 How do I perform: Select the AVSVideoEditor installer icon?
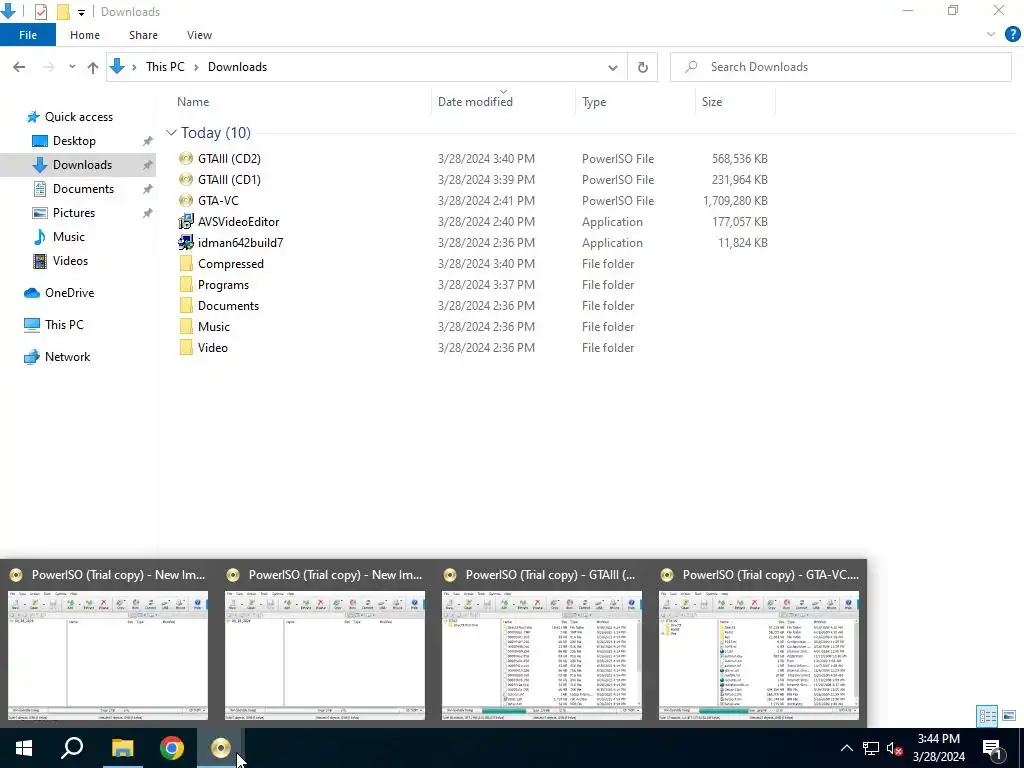click(x=186, y=221)
